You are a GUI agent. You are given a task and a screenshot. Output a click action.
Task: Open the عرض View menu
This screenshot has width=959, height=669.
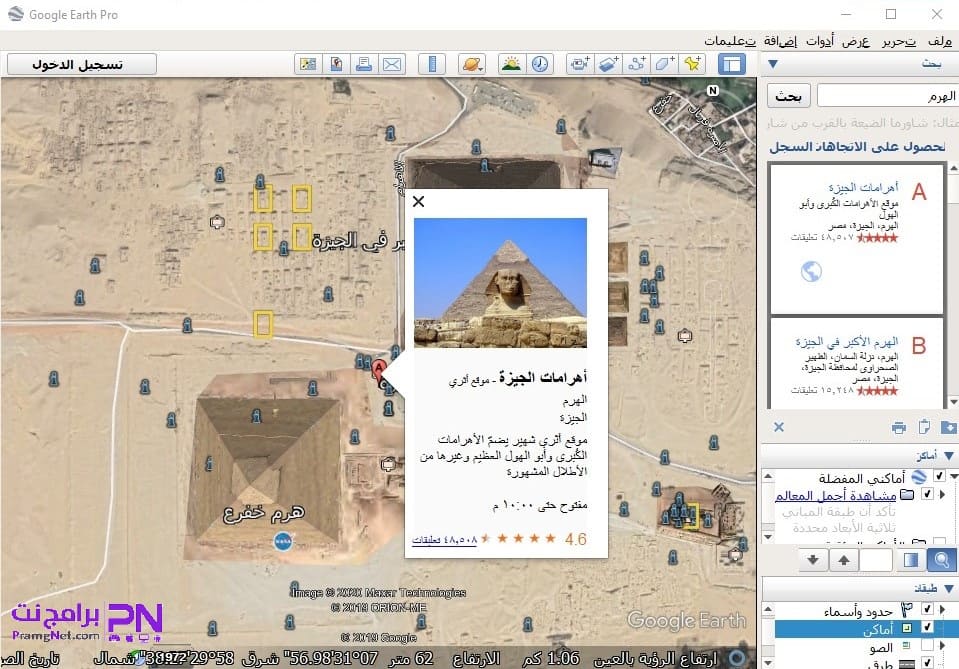855,41
